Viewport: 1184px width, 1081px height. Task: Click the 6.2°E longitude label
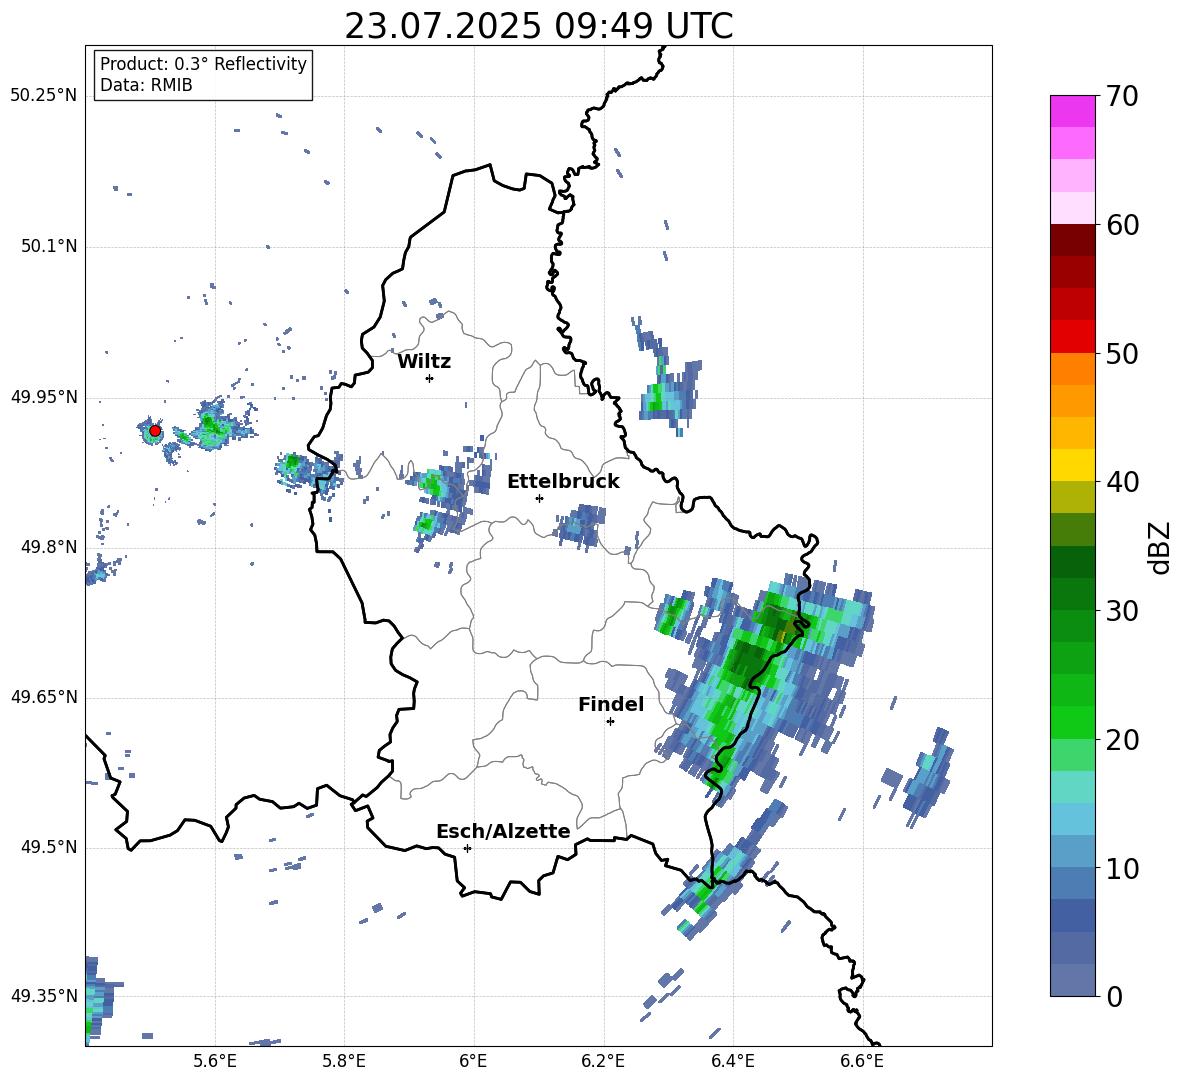[x=603, y=1061]
